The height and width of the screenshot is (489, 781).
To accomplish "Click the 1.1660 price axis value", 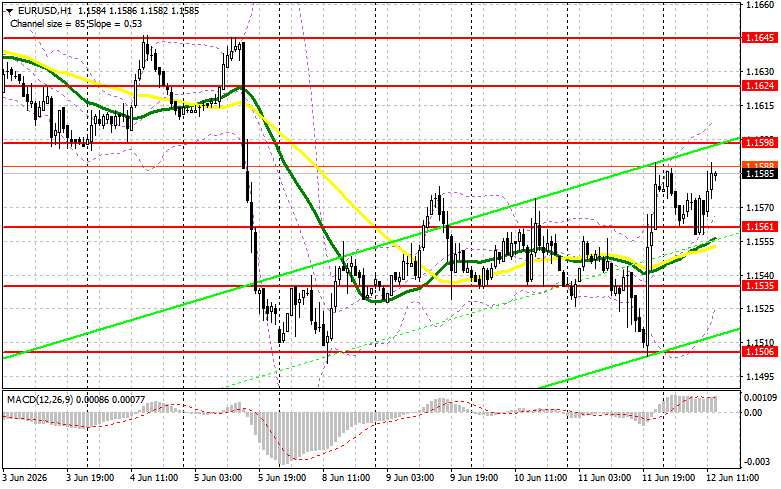I will point(760,4).
